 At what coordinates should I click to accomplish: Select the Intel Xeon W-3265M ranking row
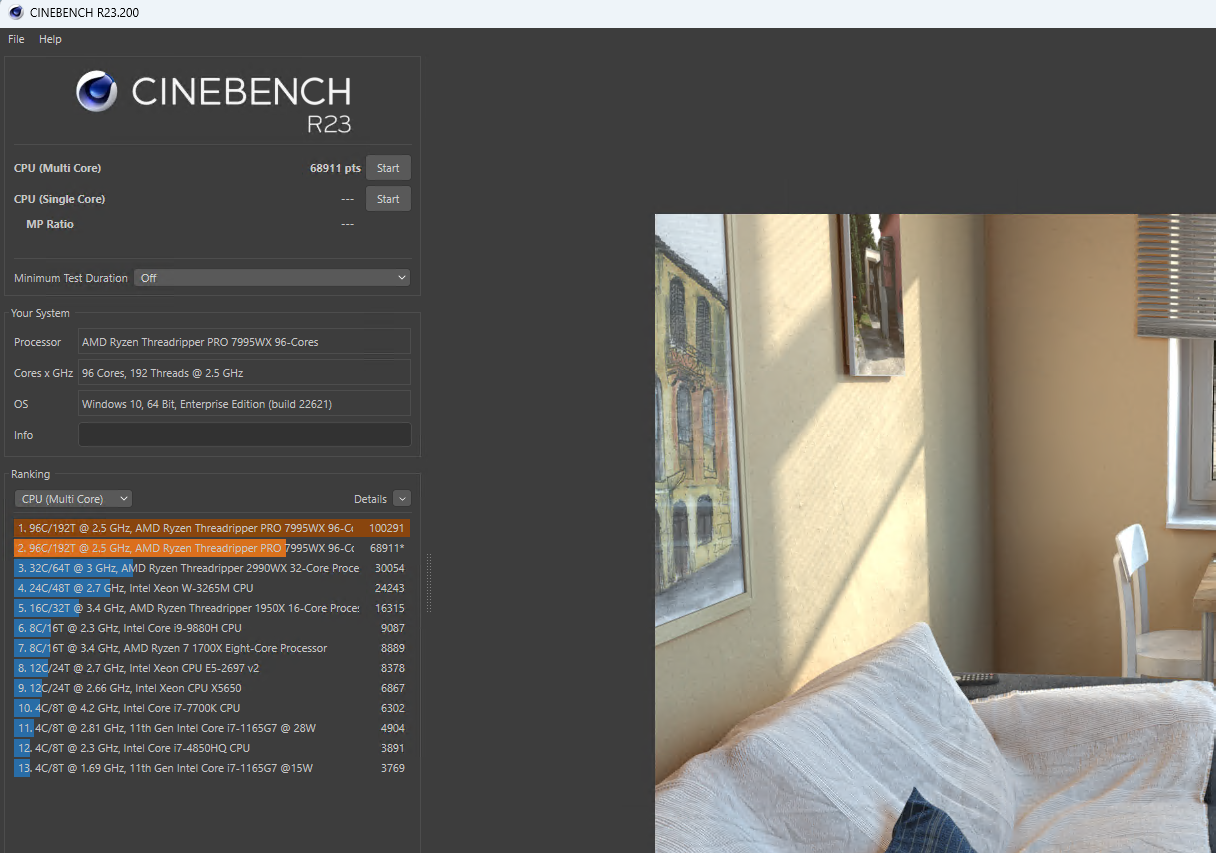[212, 588]
